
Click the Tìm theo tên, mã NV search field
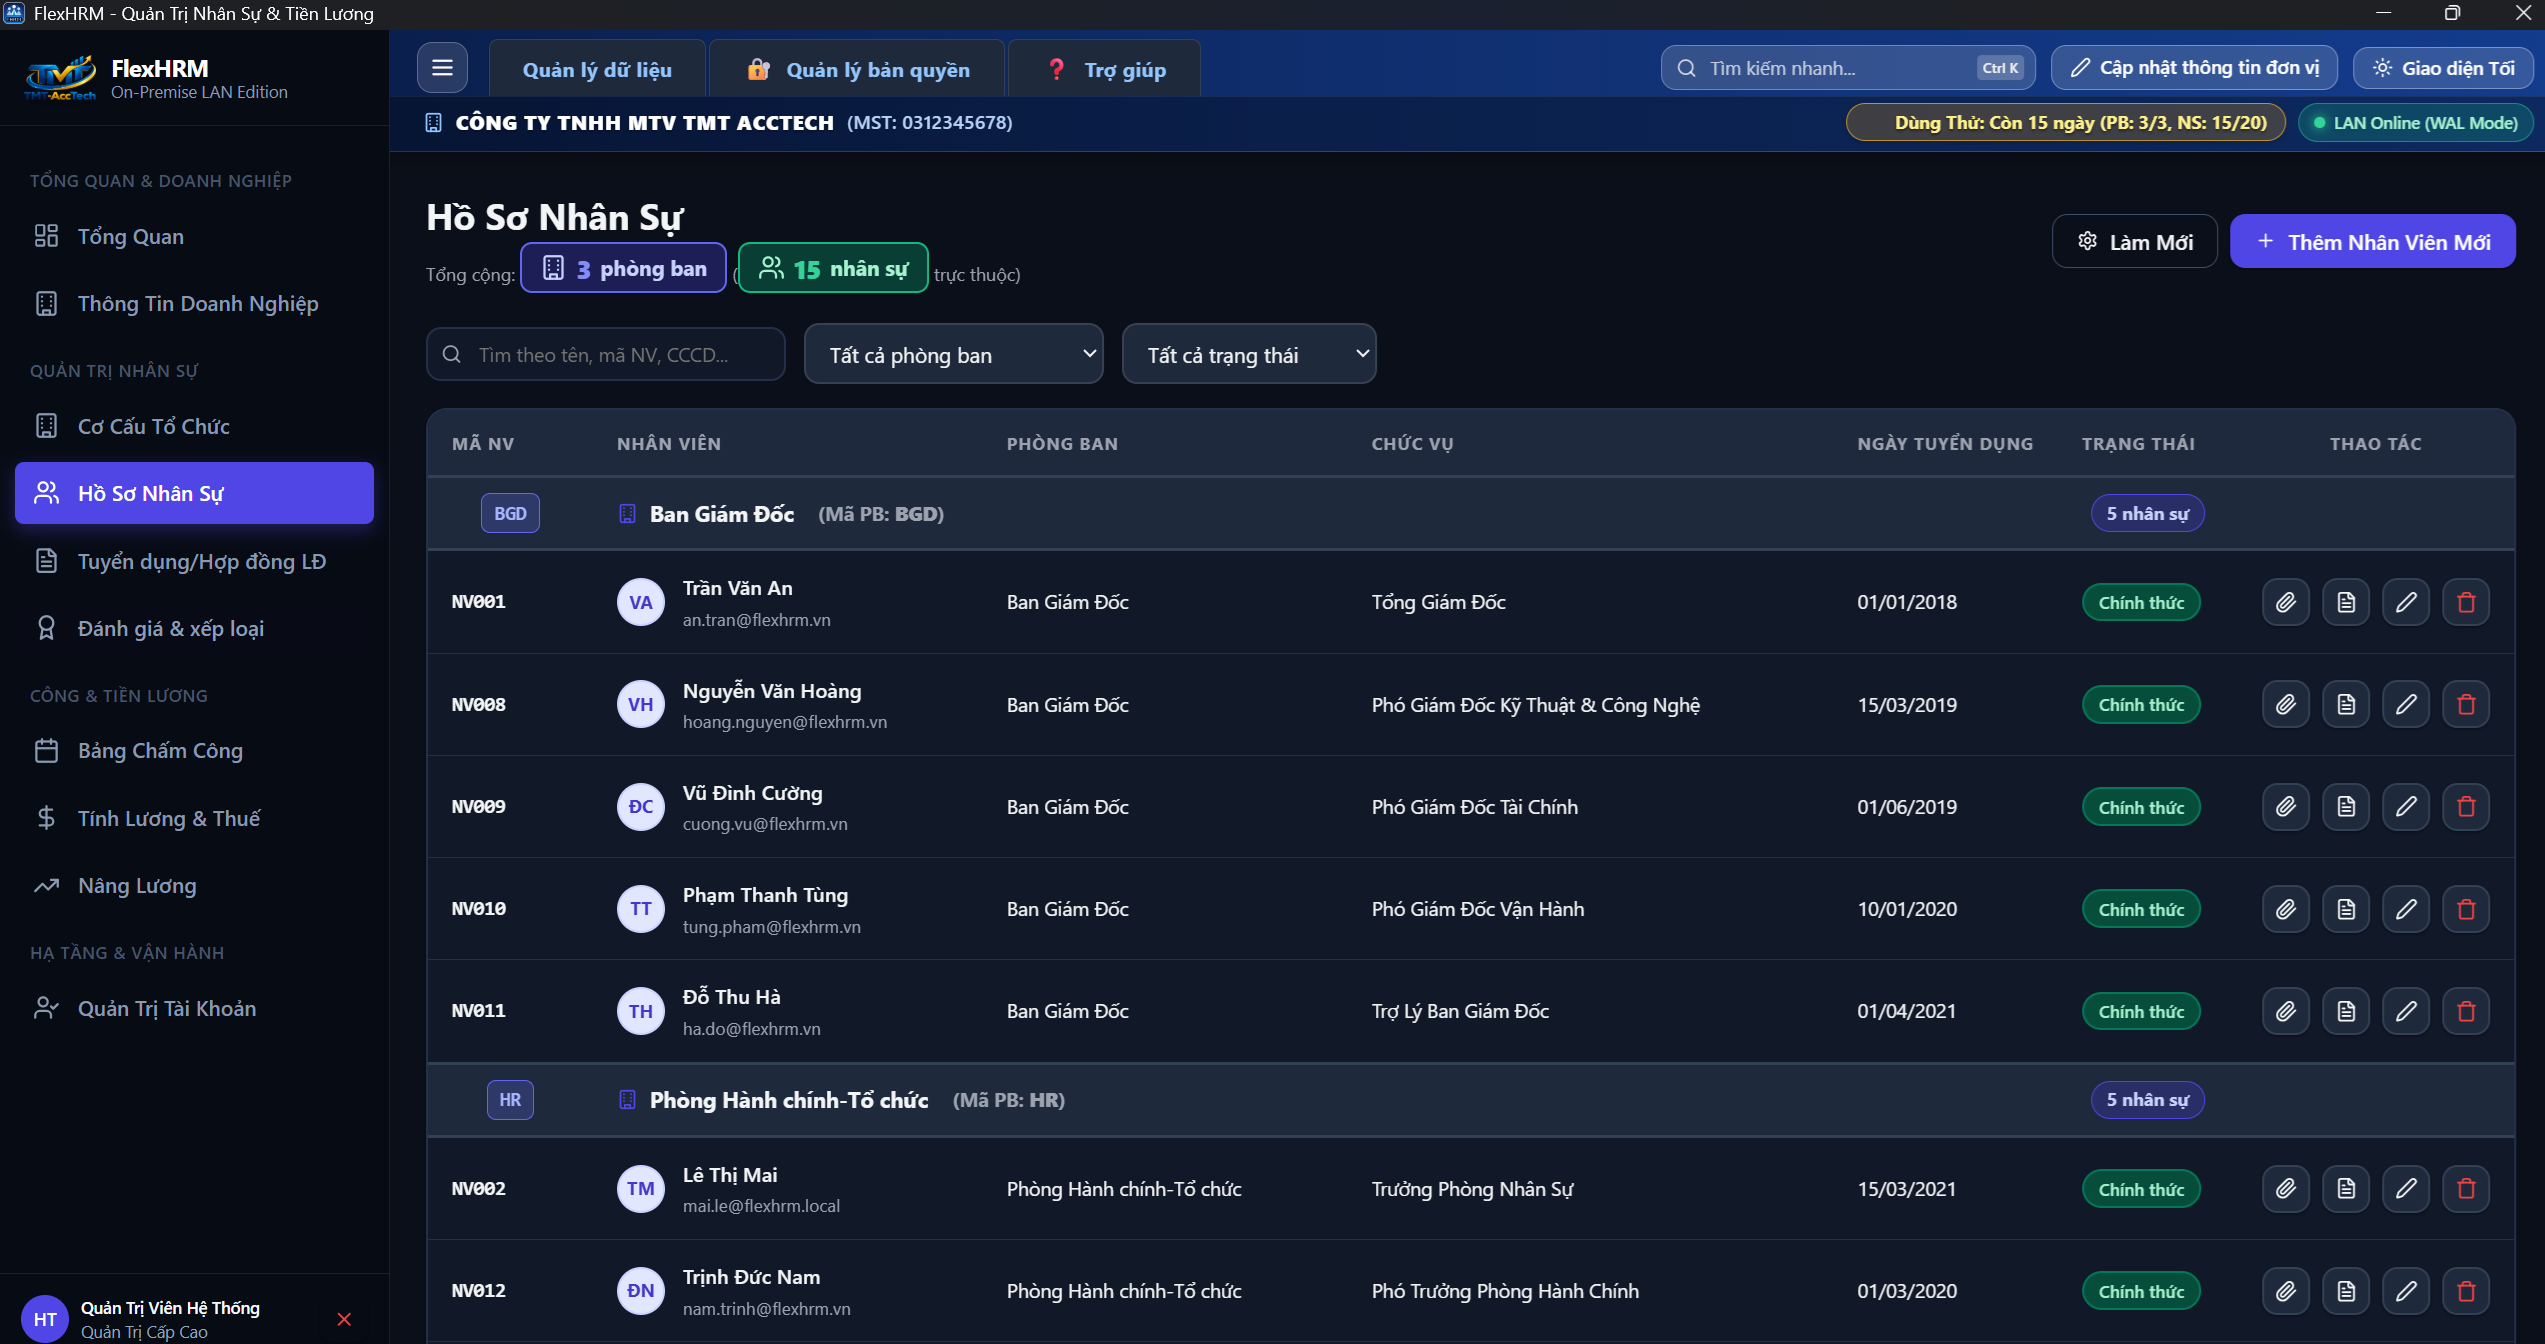[x=605, y=354]
